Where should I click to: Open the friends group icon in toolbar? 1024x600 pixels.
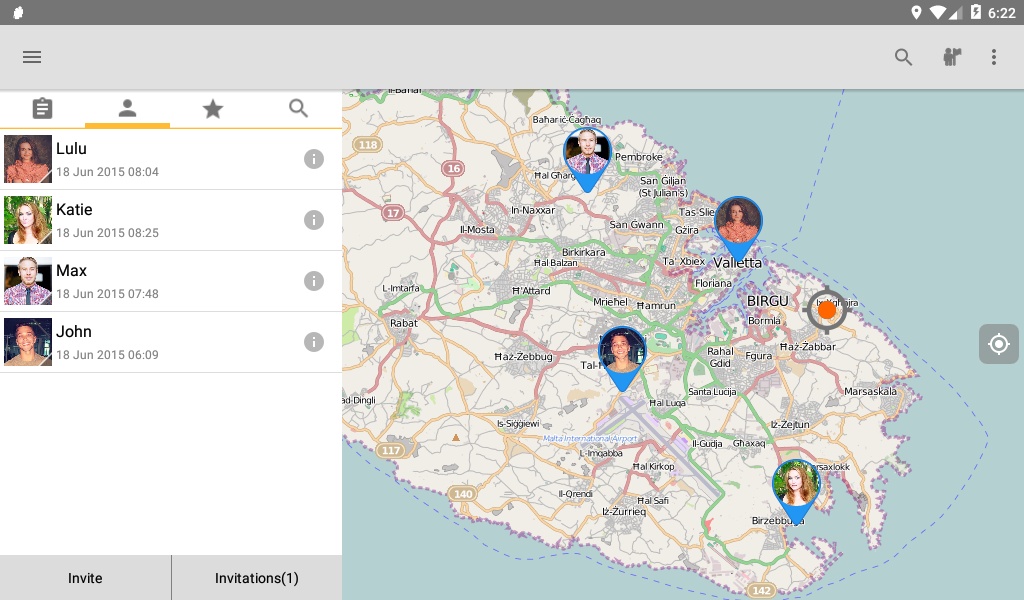(952, 57)
